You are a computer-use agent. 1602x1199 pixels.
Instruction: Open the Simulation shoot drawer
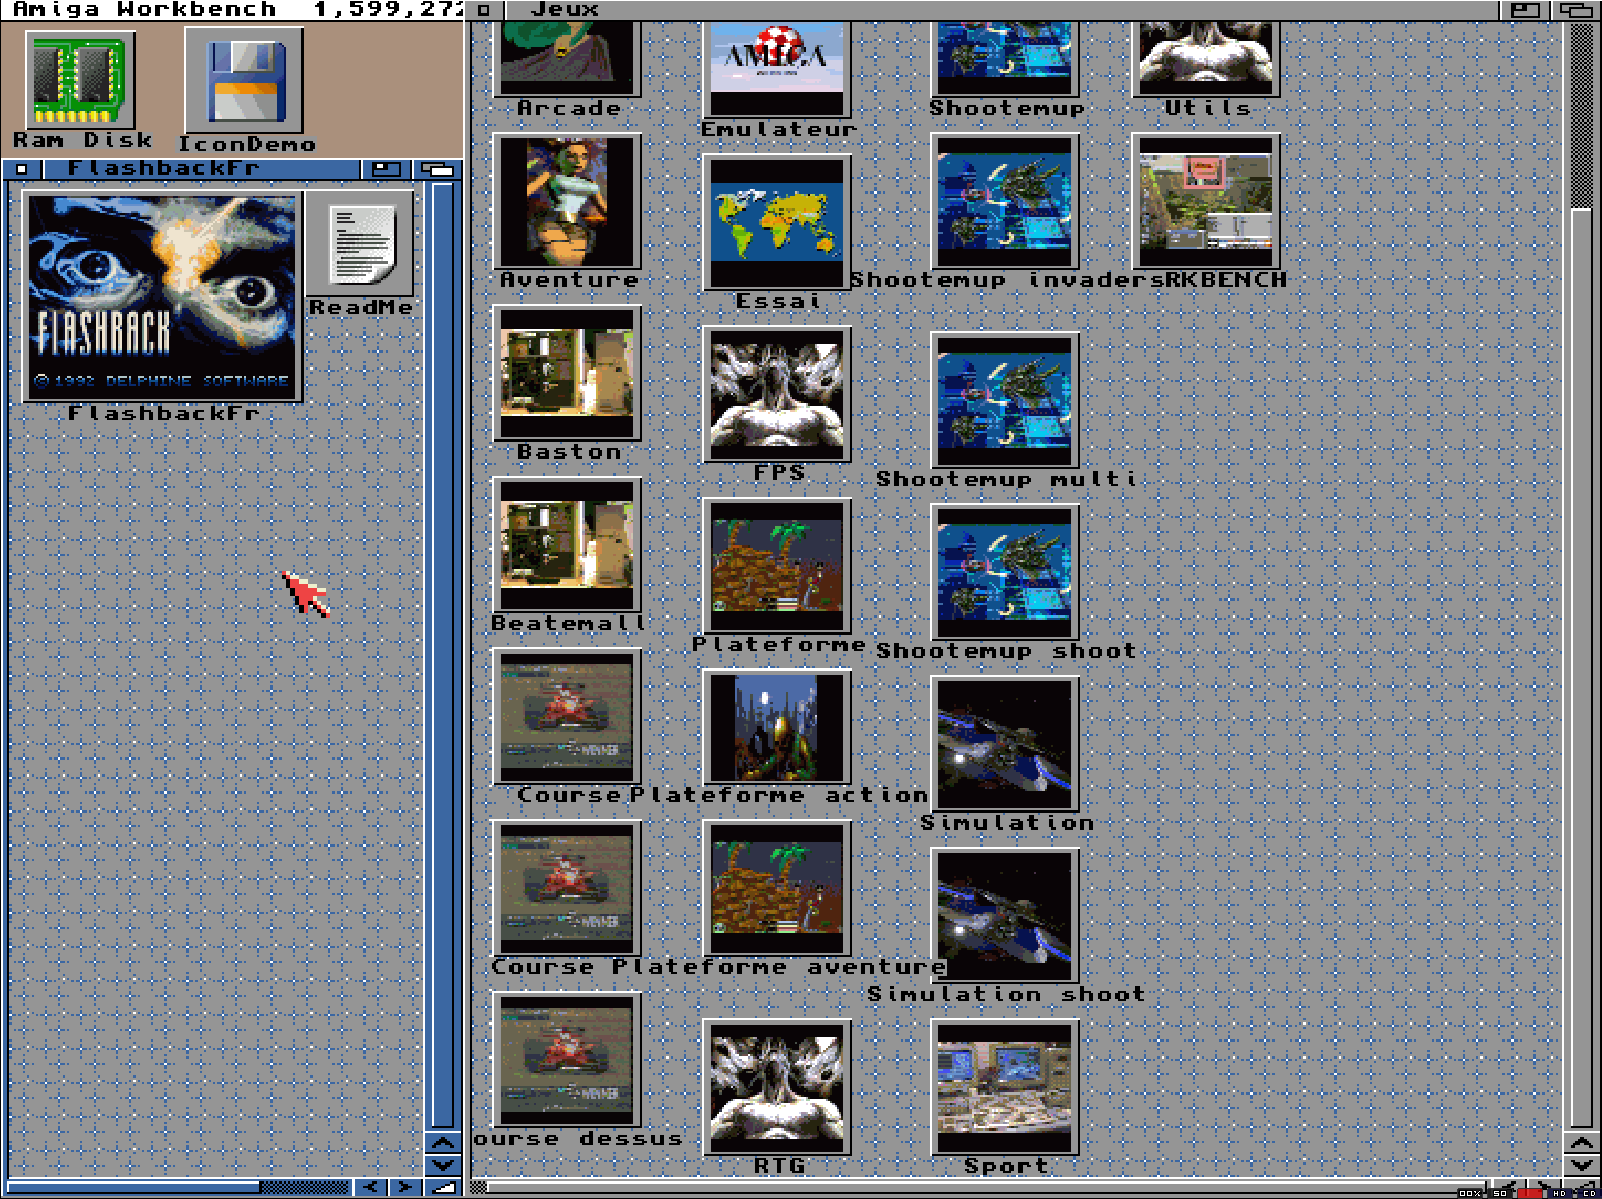click(1005, 916)
